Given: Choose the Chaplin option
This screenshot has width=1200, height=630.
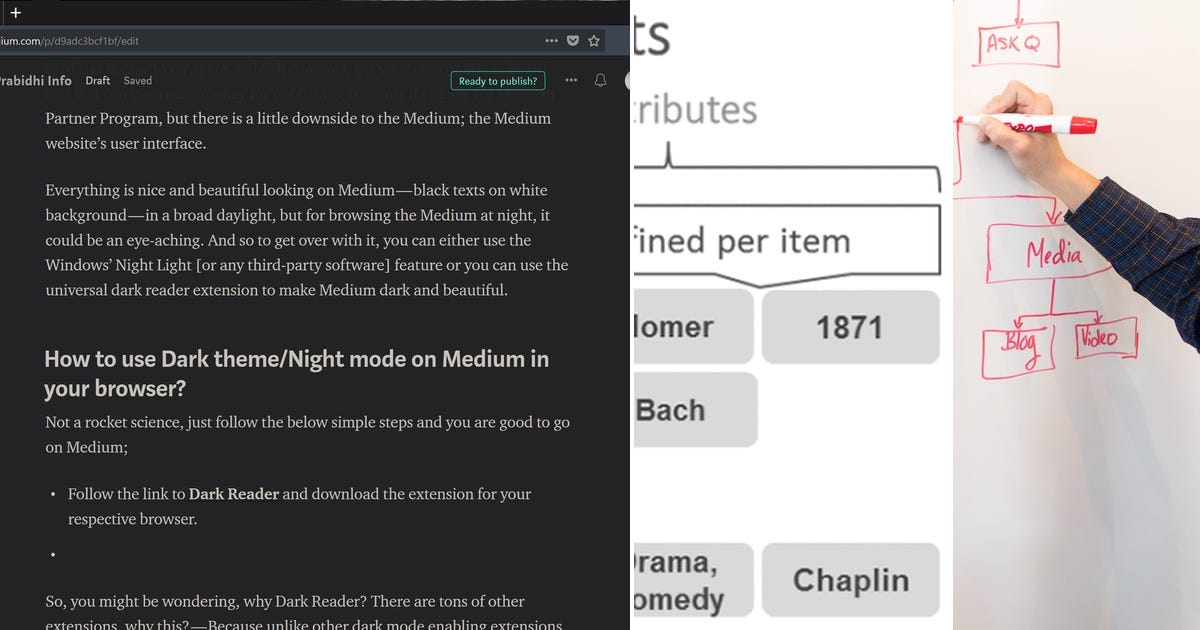Looking at the screenshot, I should (851, 580).
